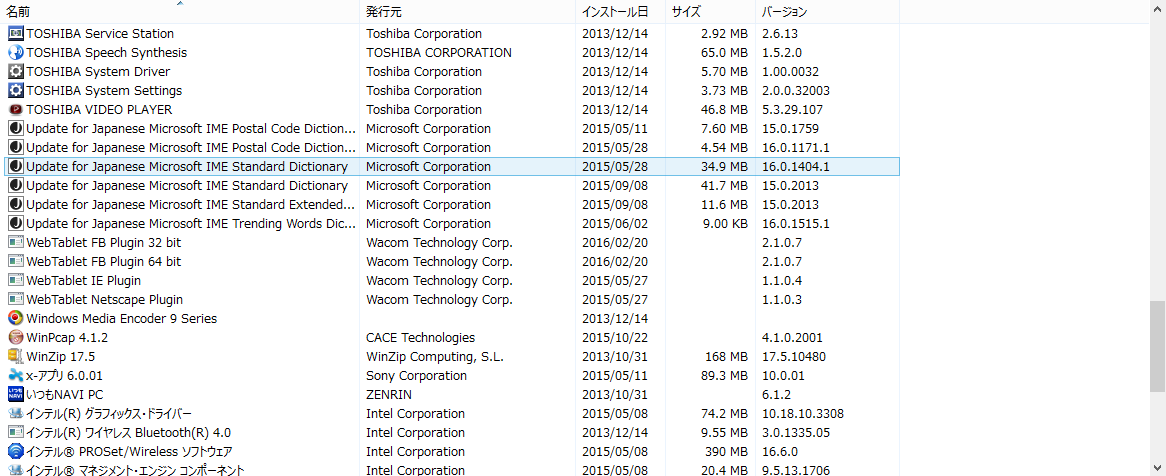1166x476 pixels.
Task: Click the x-アプリ 6.0.01 icon
Action: (15, 375)
